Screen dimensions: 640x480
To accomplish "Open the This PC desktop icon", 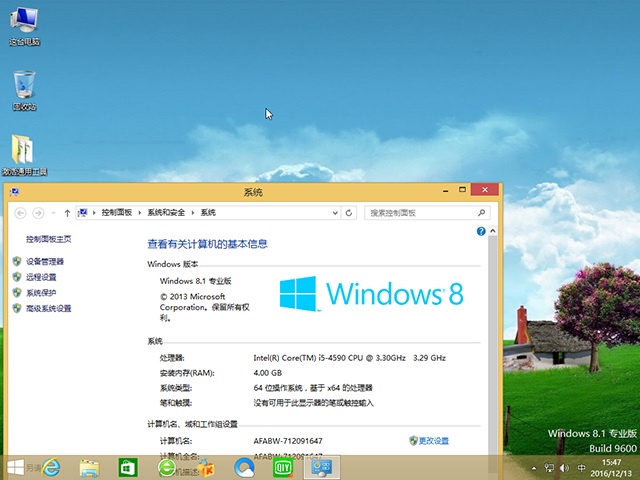I will 24,27.
